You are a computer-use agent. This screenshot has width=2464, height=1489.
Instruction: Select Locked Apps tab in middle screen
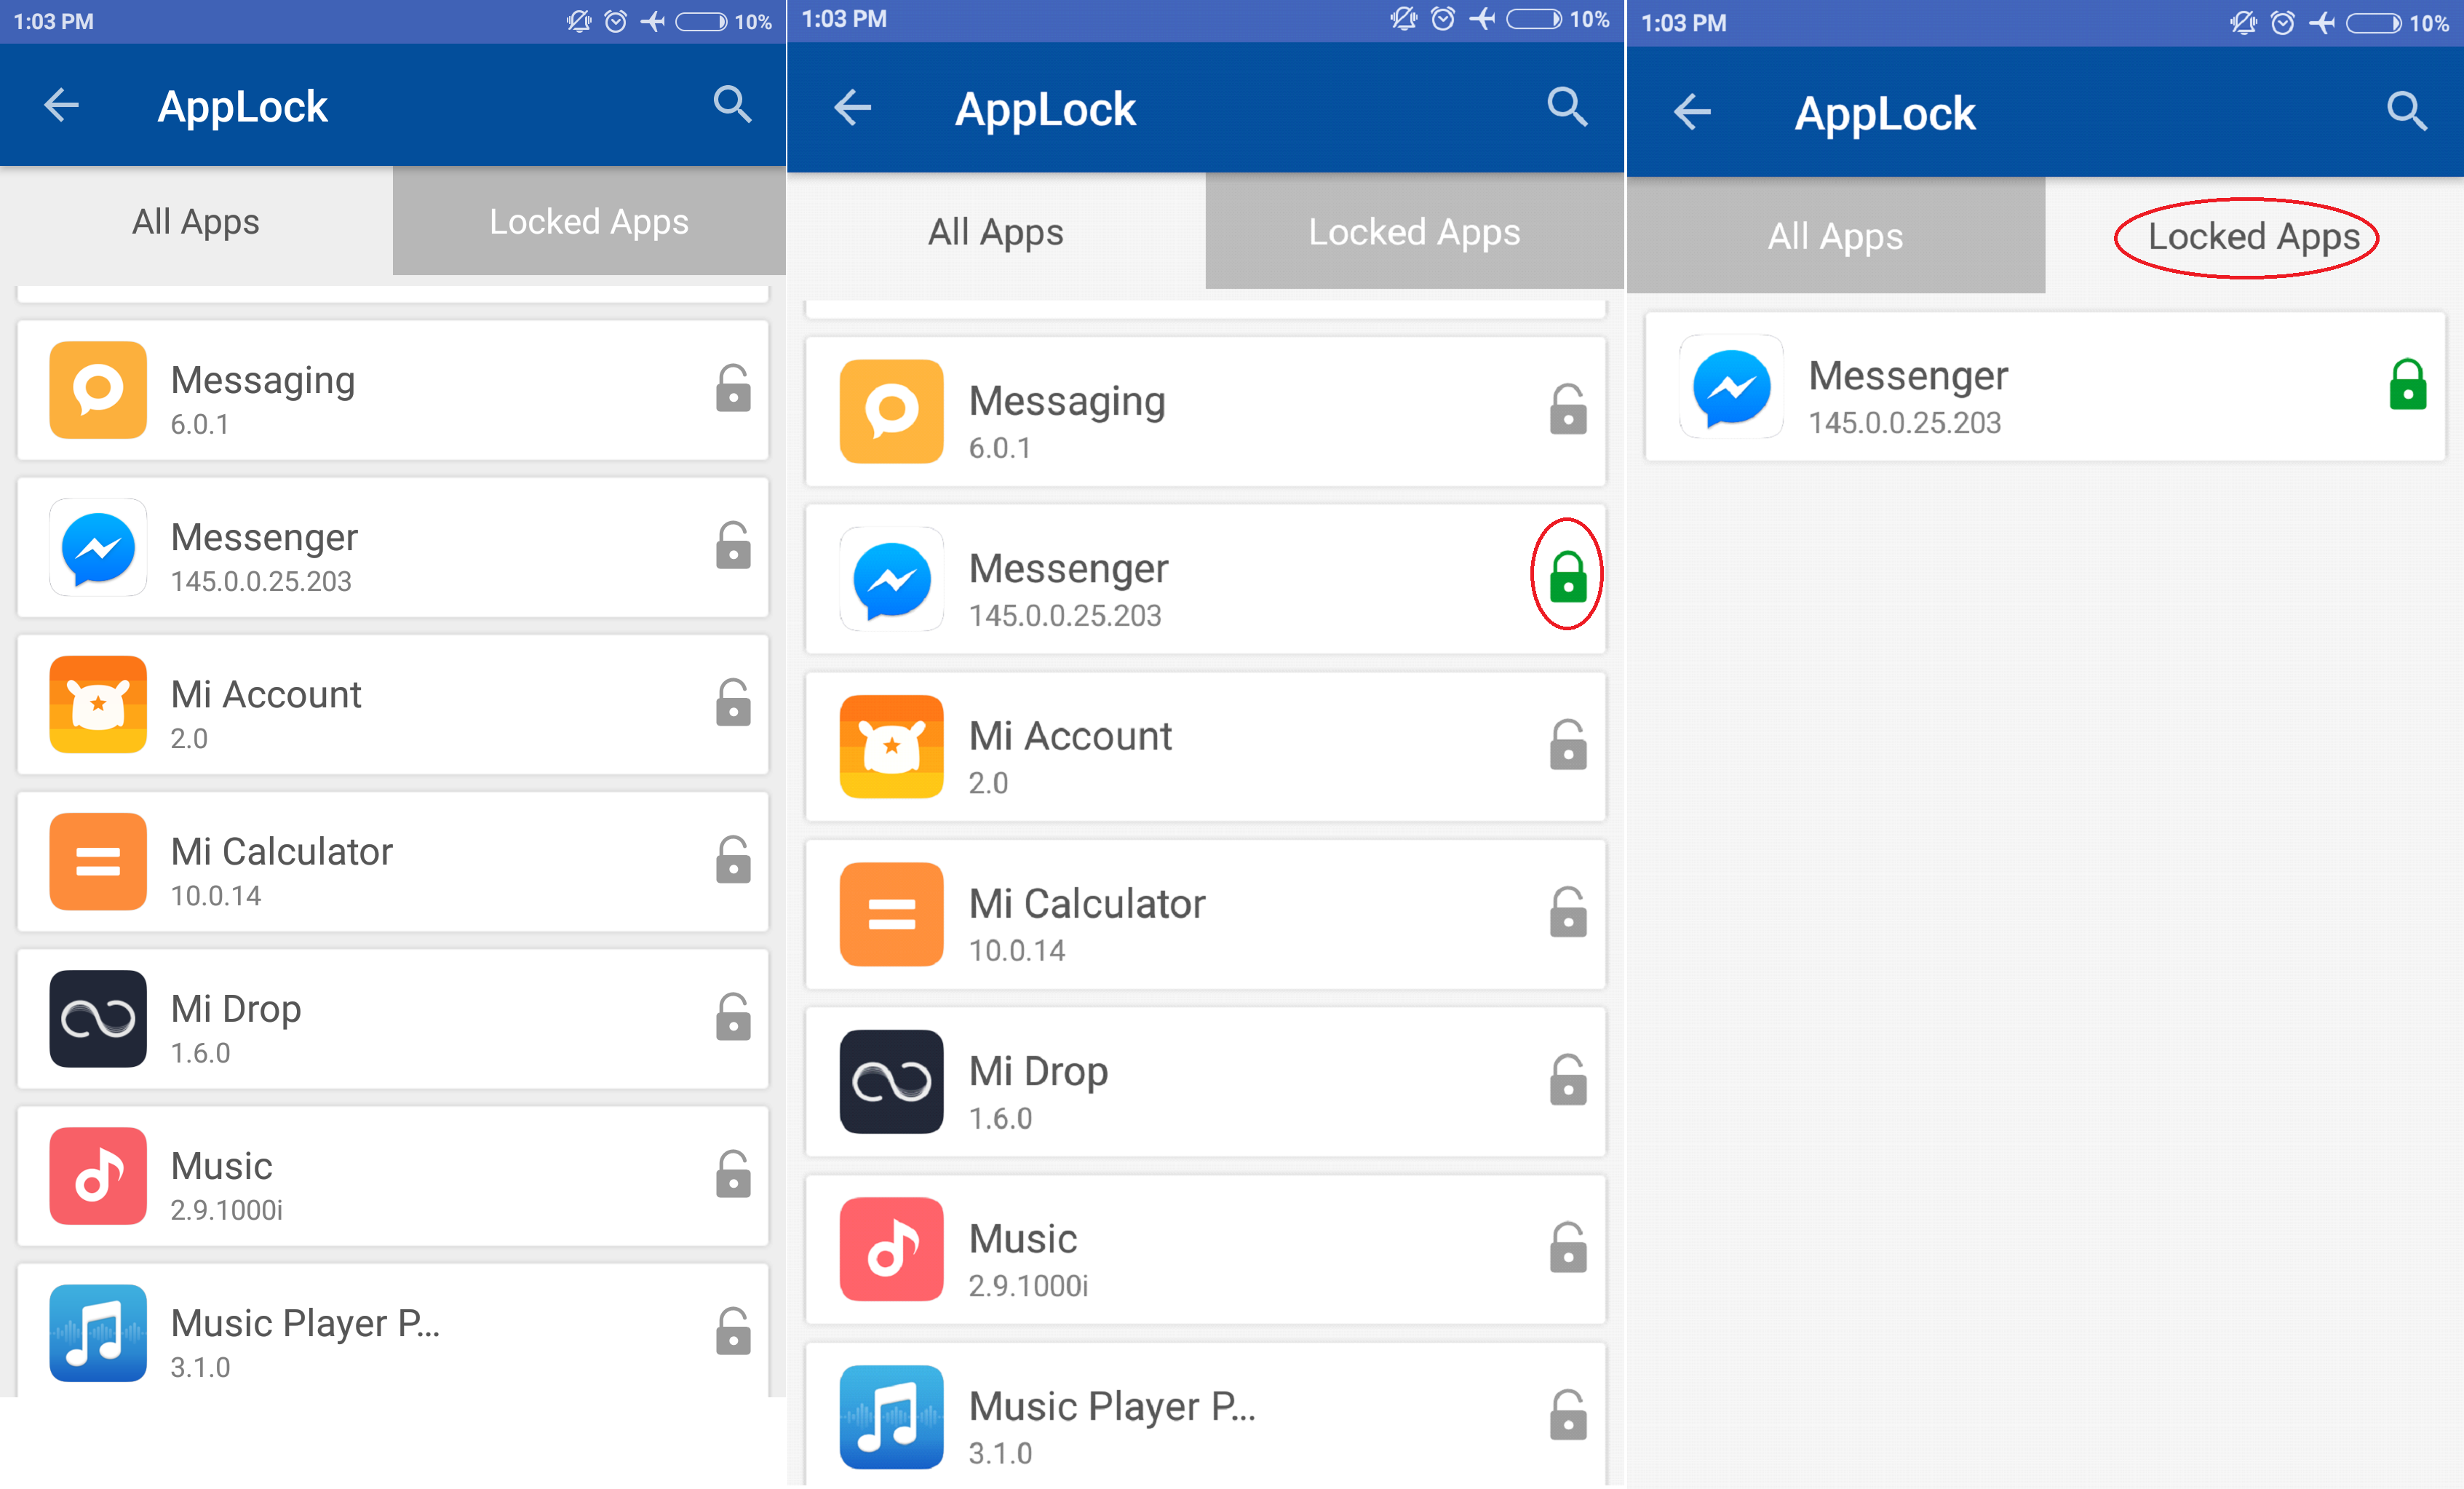(x=1414, y=232)
